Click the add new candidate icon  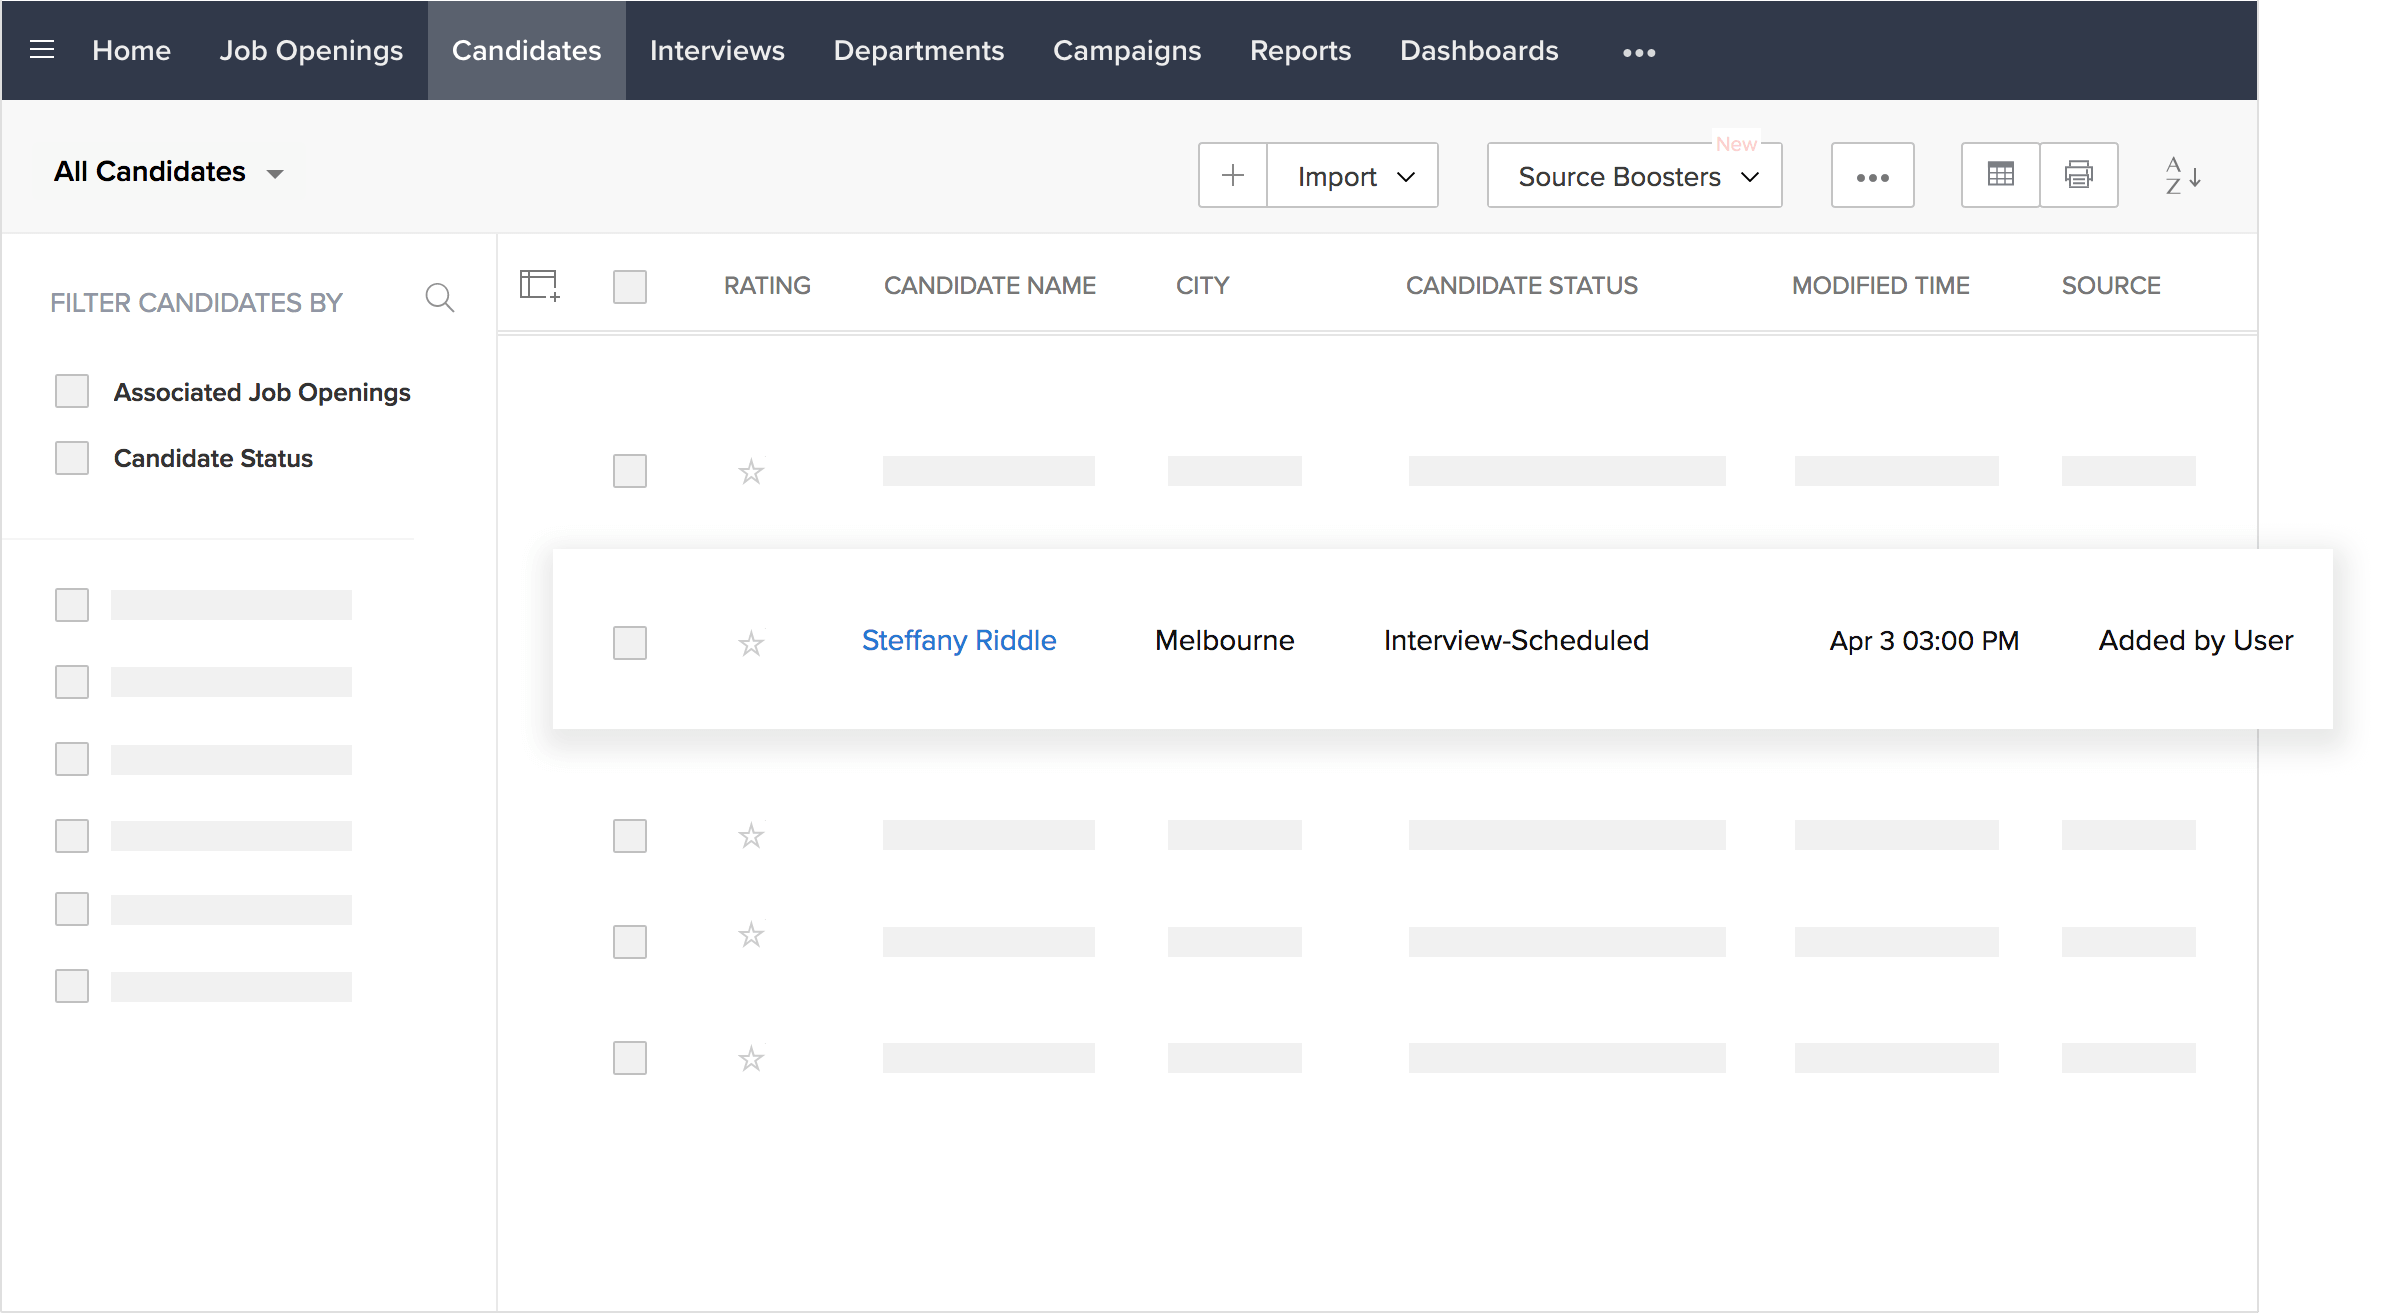coord(1234,175)
